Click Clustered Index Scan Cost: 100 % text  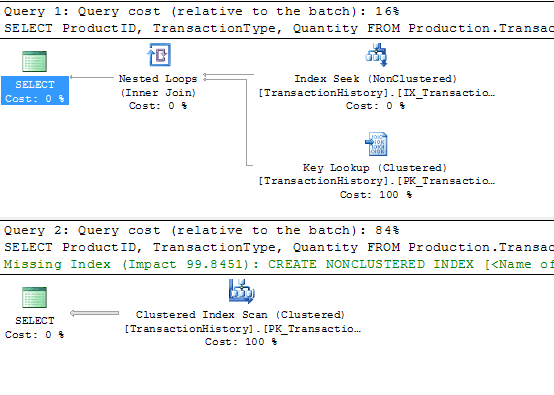[241, 342]
